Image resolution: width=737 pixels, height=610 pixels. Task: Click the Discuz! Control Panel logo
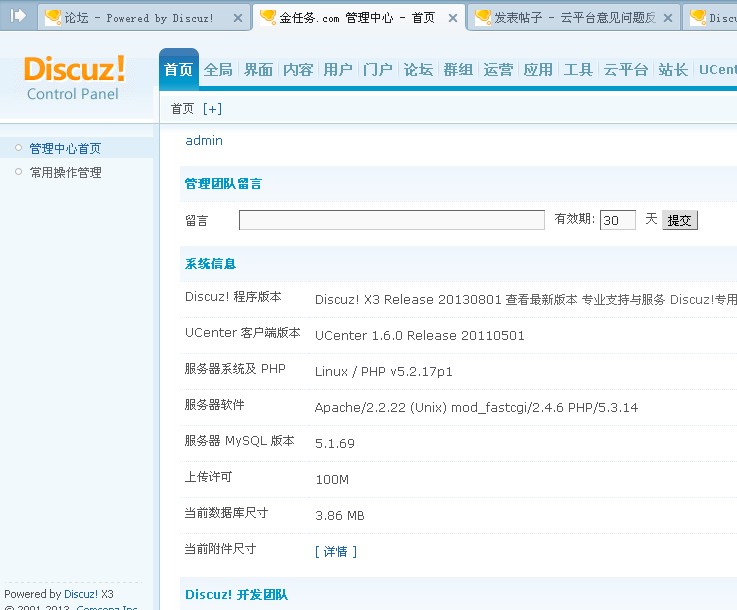(x=74, y=78)
